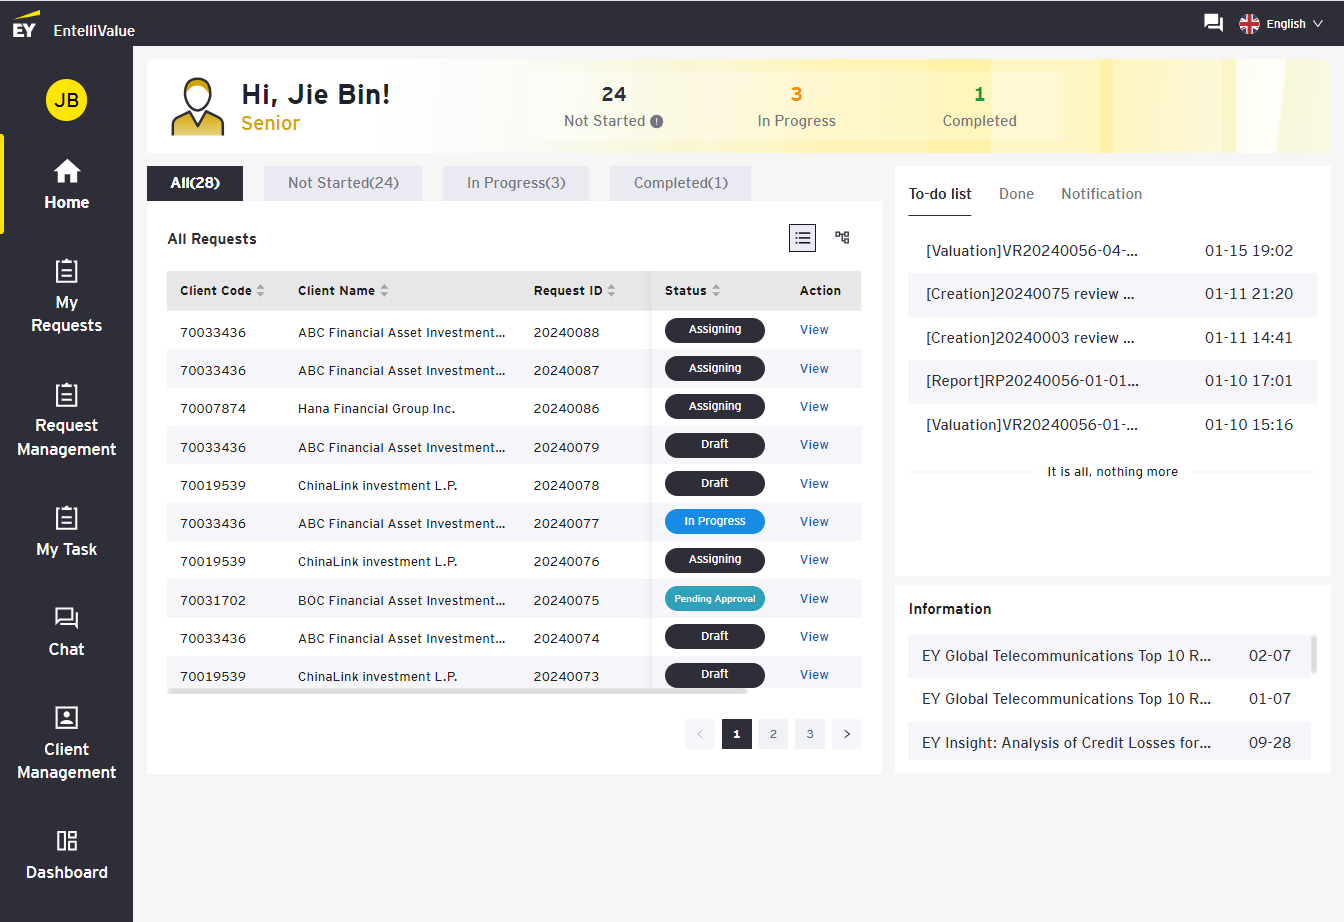Open EY Insight Credit Losses article
The width and height of the screenshot is (1344, 922).
[1109, 743]
